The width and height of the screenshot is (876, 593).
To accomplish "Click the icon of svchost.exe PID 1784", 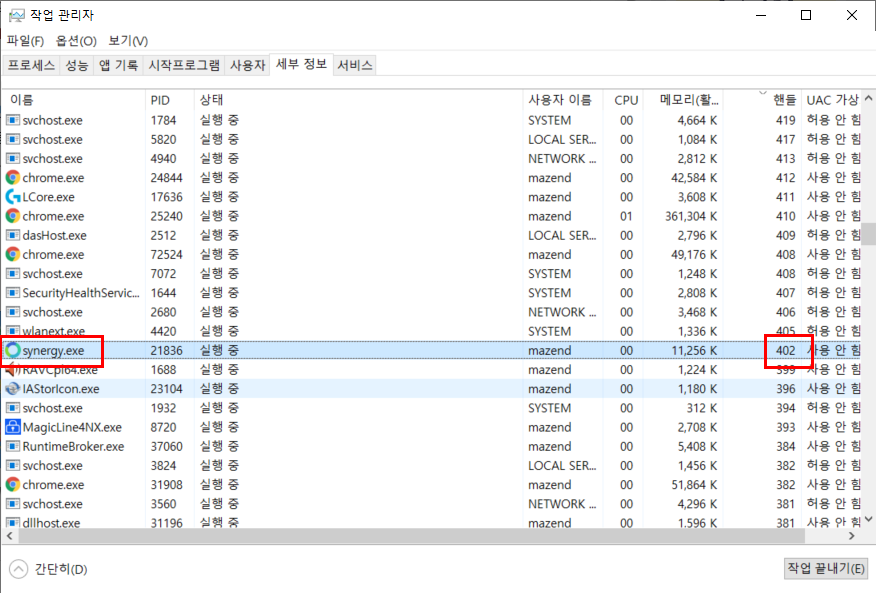I will 13,120.
